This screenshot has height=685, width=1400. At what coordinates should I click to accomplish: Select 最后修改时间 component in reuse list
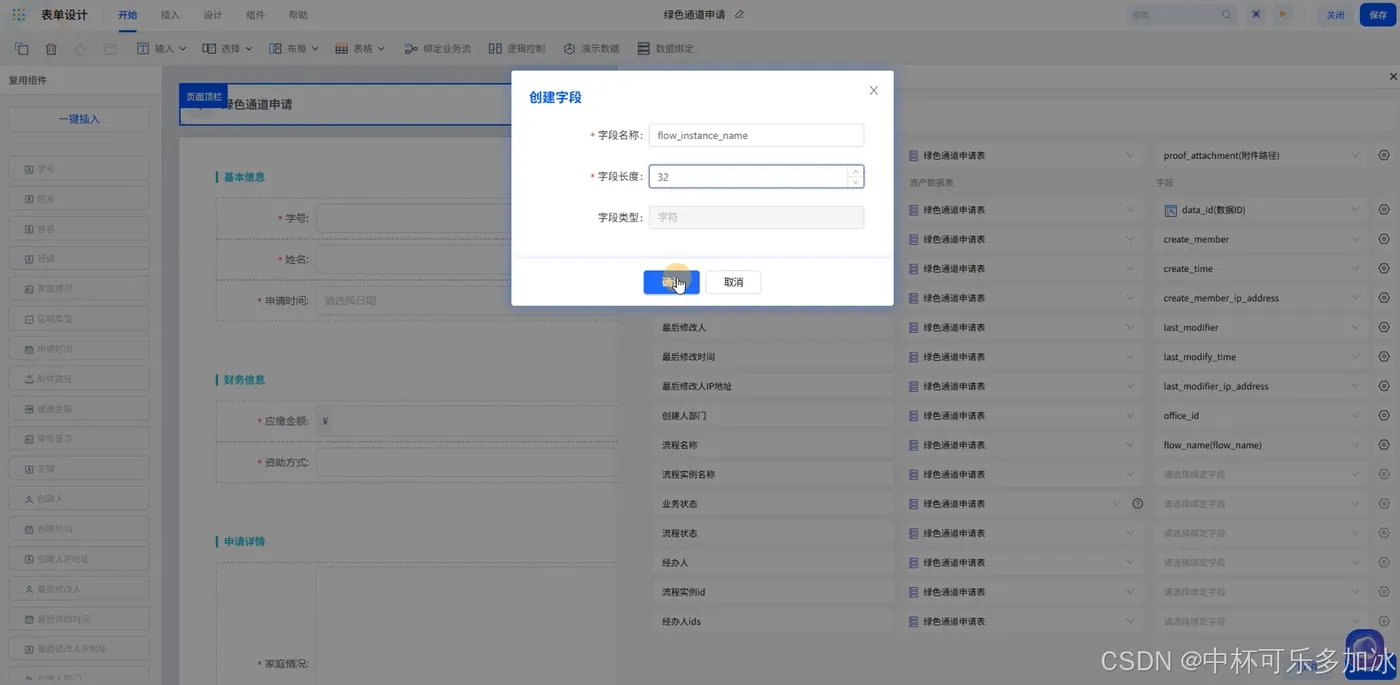[79, 618]
